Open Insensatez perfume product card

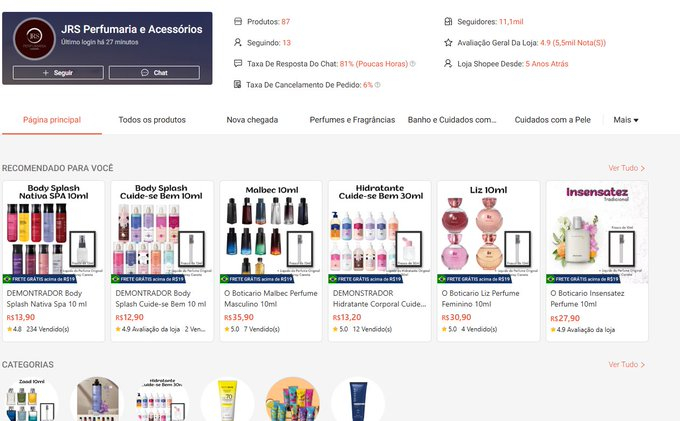click(x=597, y=261)
